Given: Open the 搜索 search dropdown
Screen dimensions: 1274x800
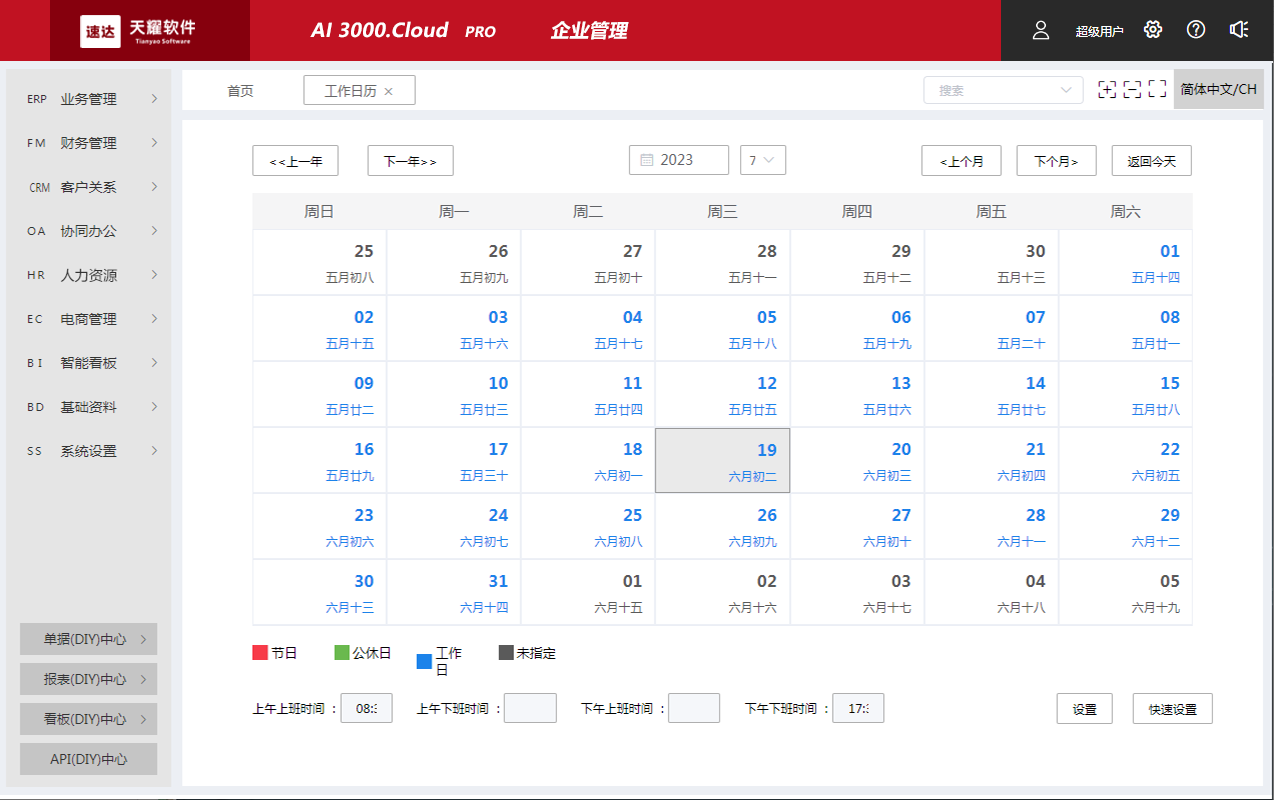Looking at the screenshot, I should point(1003,90).
